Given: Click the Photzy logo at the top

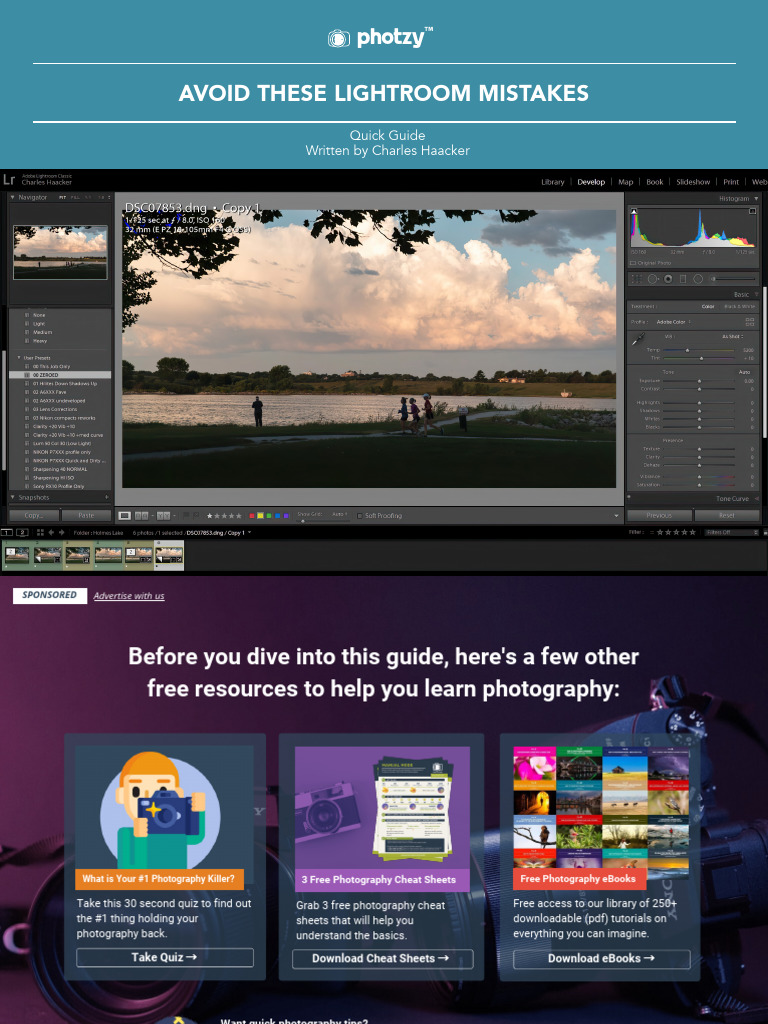Looking at the screenshot, I should pyautogui.click(x=380, y=37).
